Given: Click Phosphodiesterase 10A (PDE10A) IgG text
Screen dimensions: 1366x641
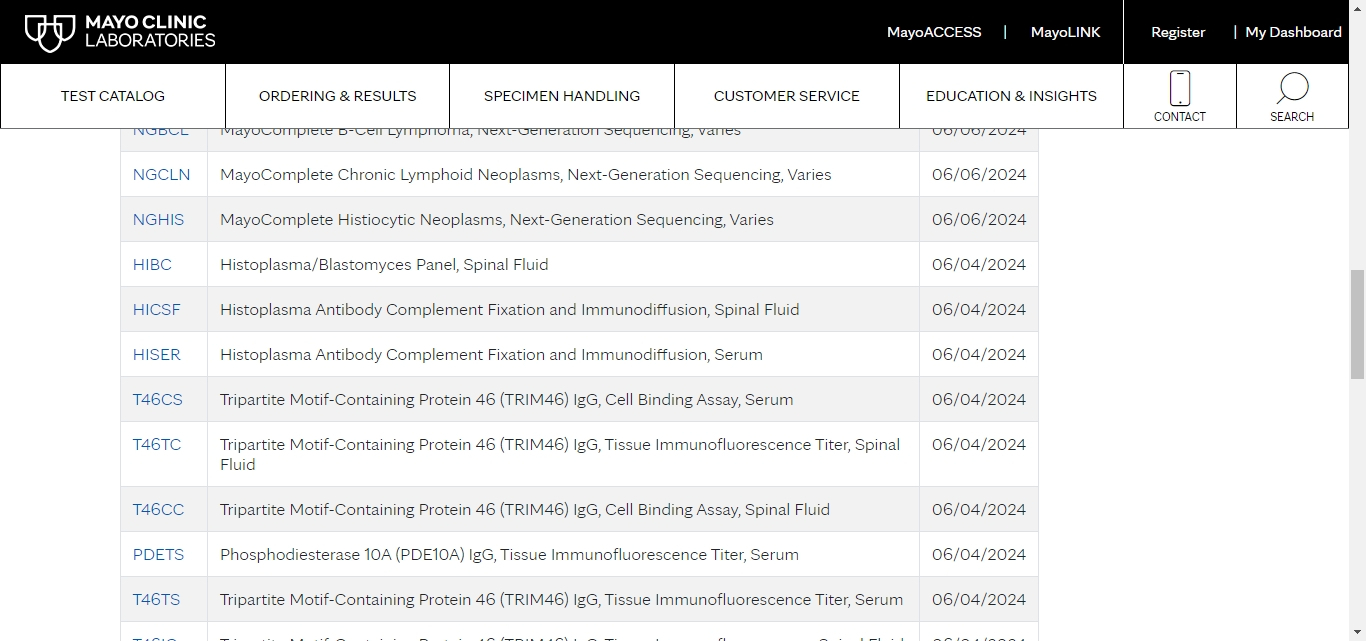Looking at the screenshot, I should 509,555.
